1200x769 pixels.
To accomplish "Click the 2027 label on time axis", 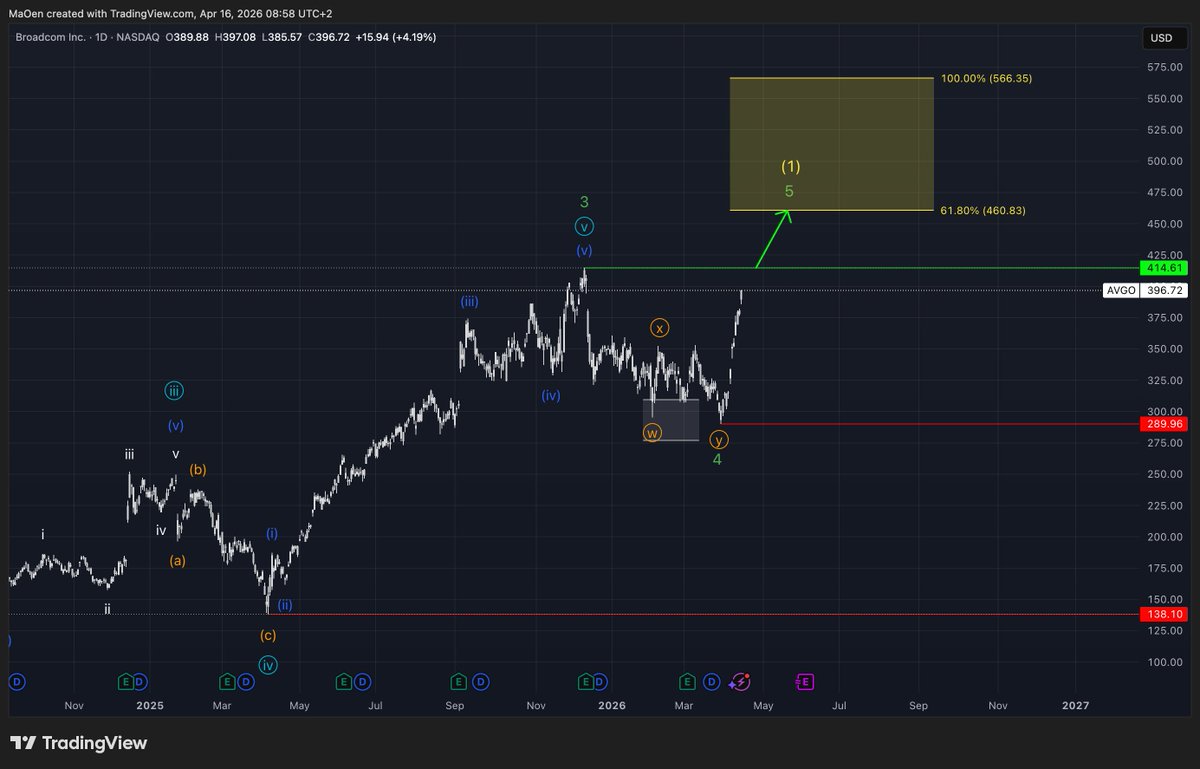I will click(x=1075, y=705).
